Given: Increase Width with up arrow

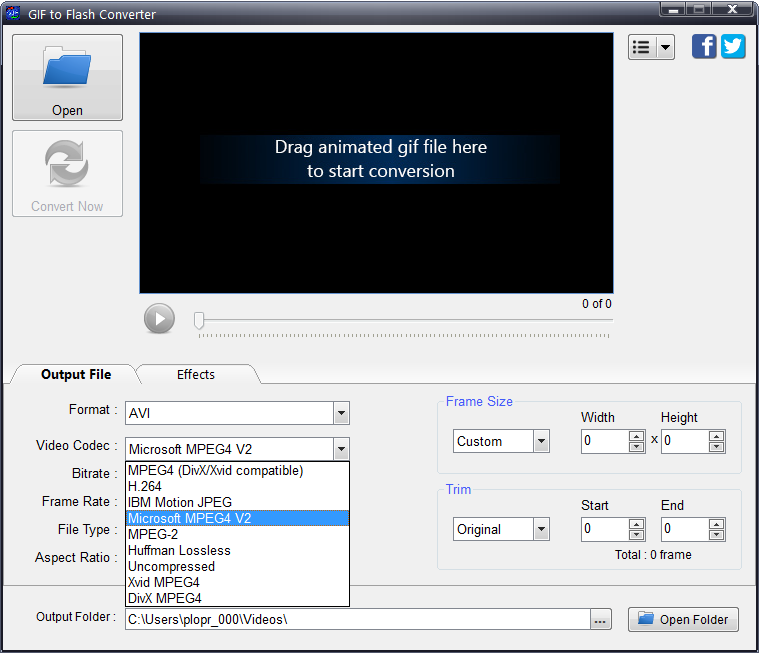Looking at the screenshot, I should (x=637, y=436).
